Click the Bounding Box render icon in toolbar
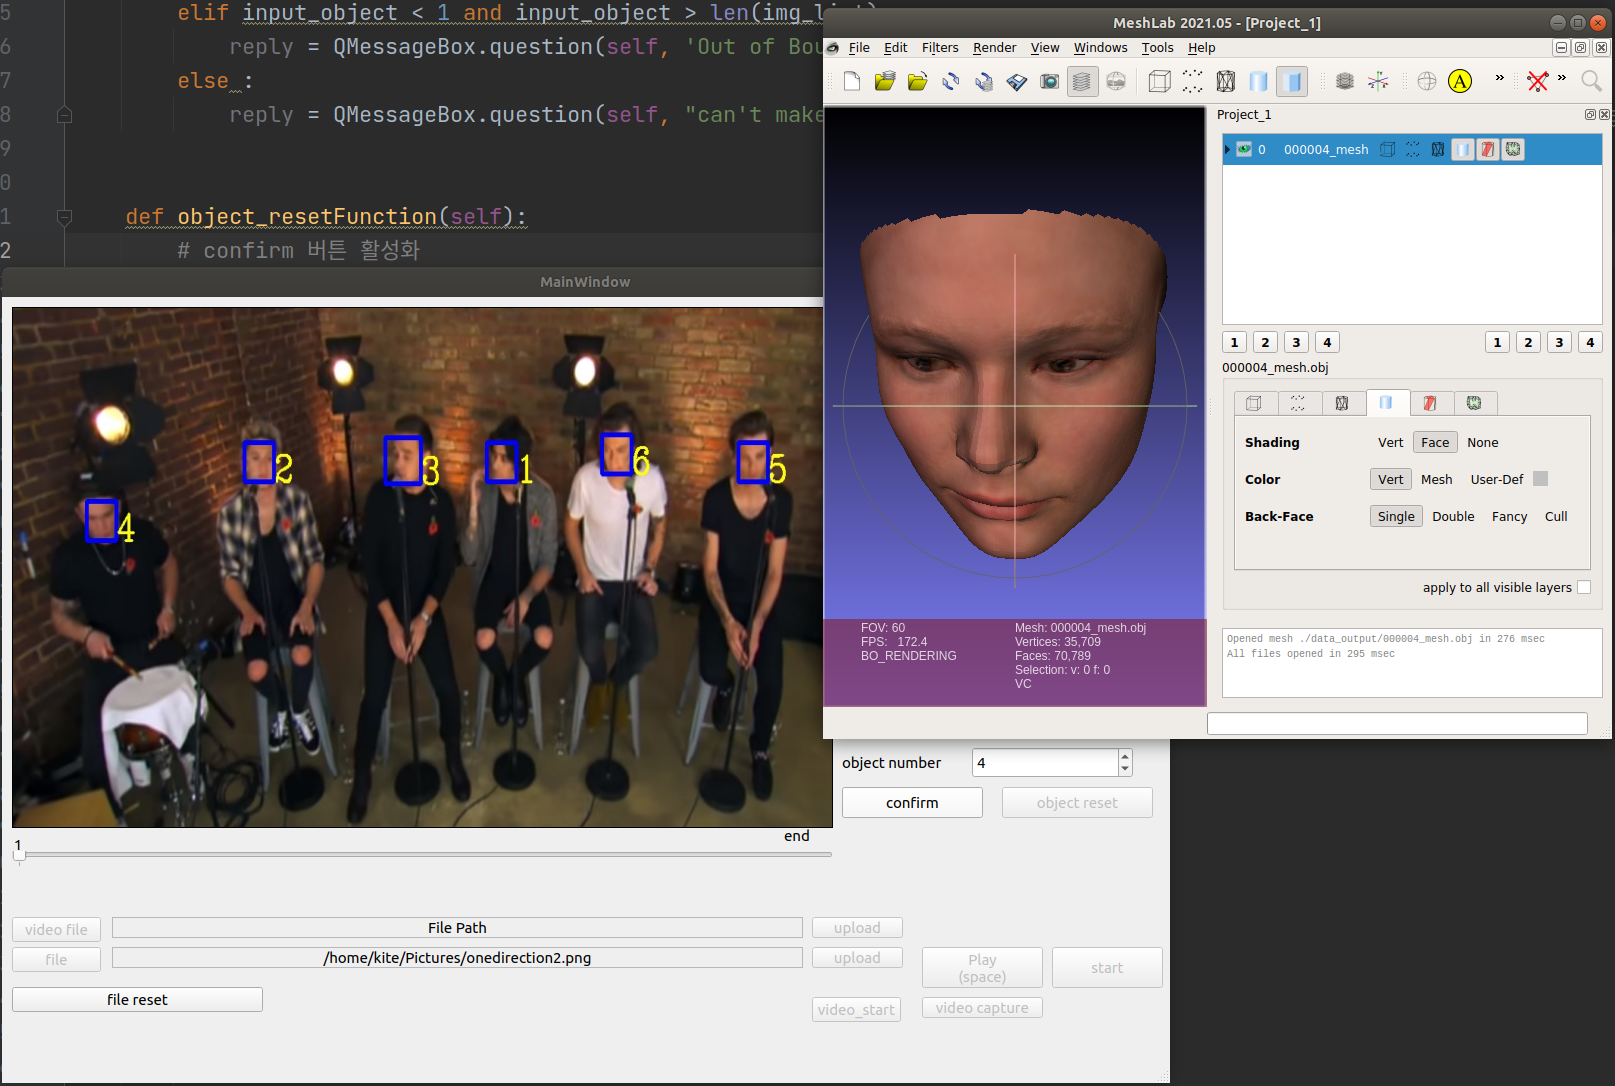The height and width of the screenshot is (1086, 1615). pos(1160,81)
